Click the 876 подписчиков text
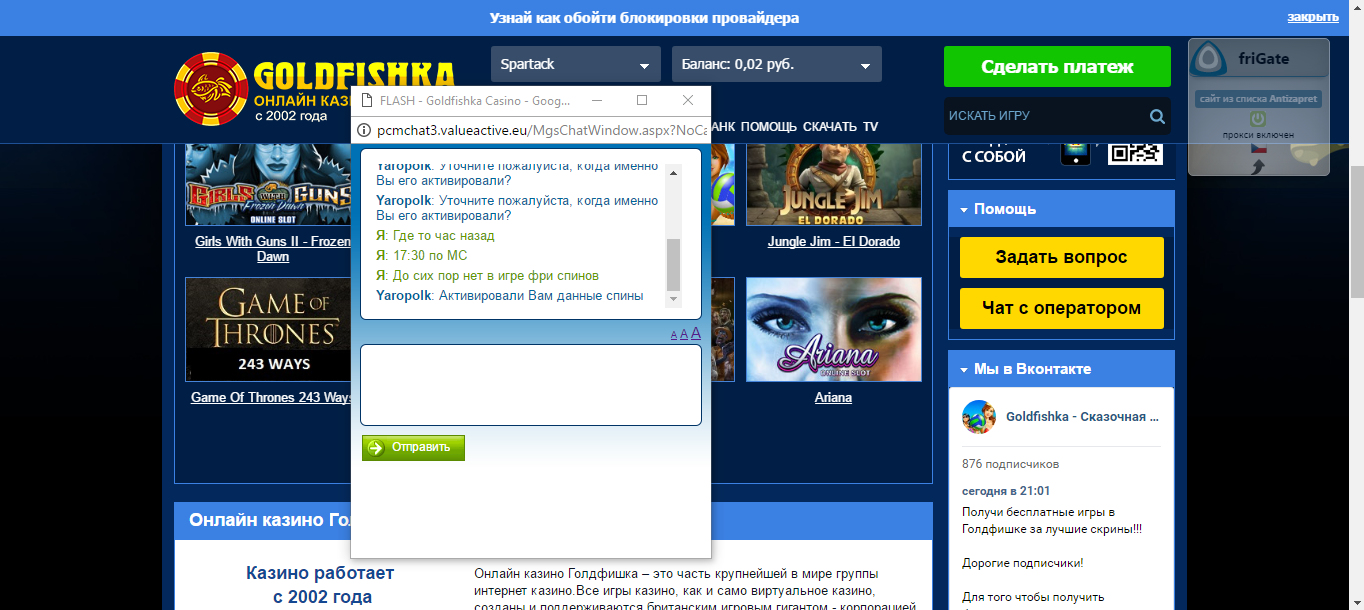1364x610 pixels. pyautogui.click(x=1010, y=464)
